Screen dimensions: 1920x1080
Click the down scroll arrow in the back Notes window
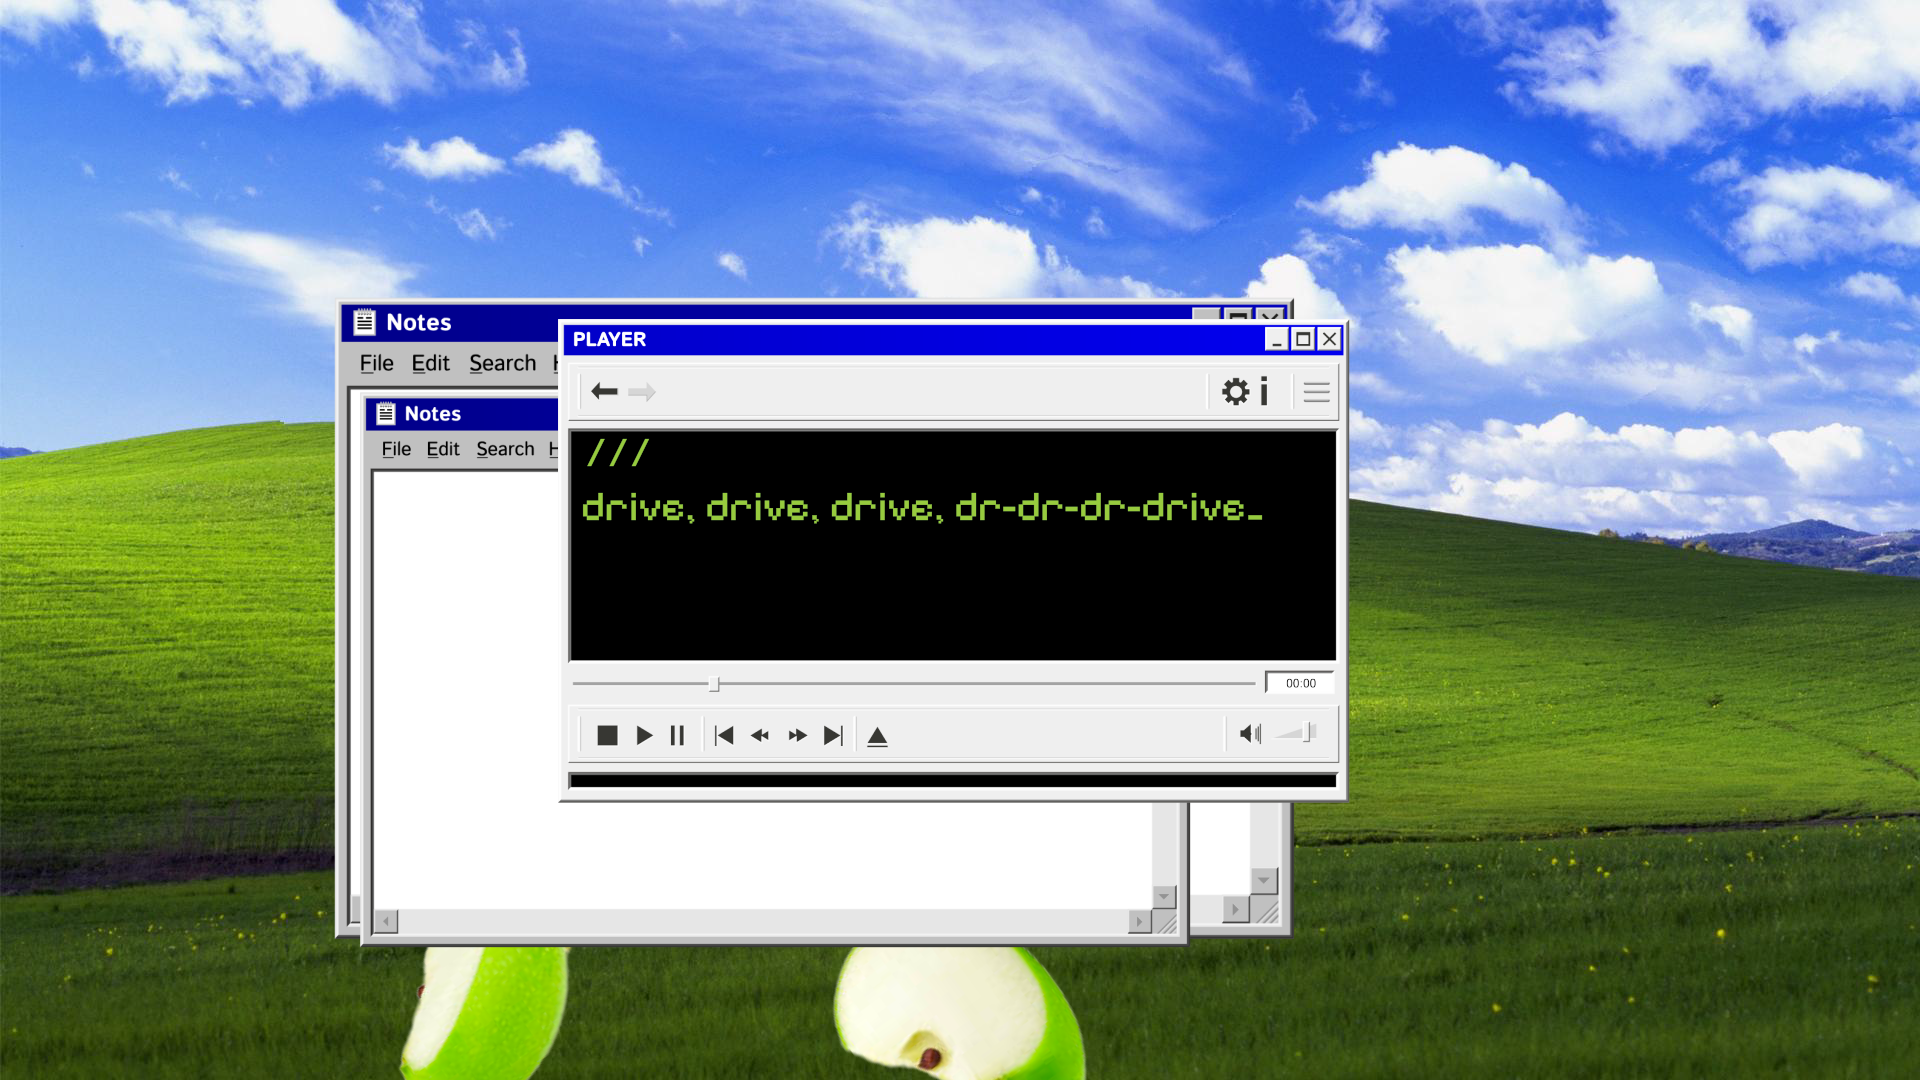point(1264,880)
